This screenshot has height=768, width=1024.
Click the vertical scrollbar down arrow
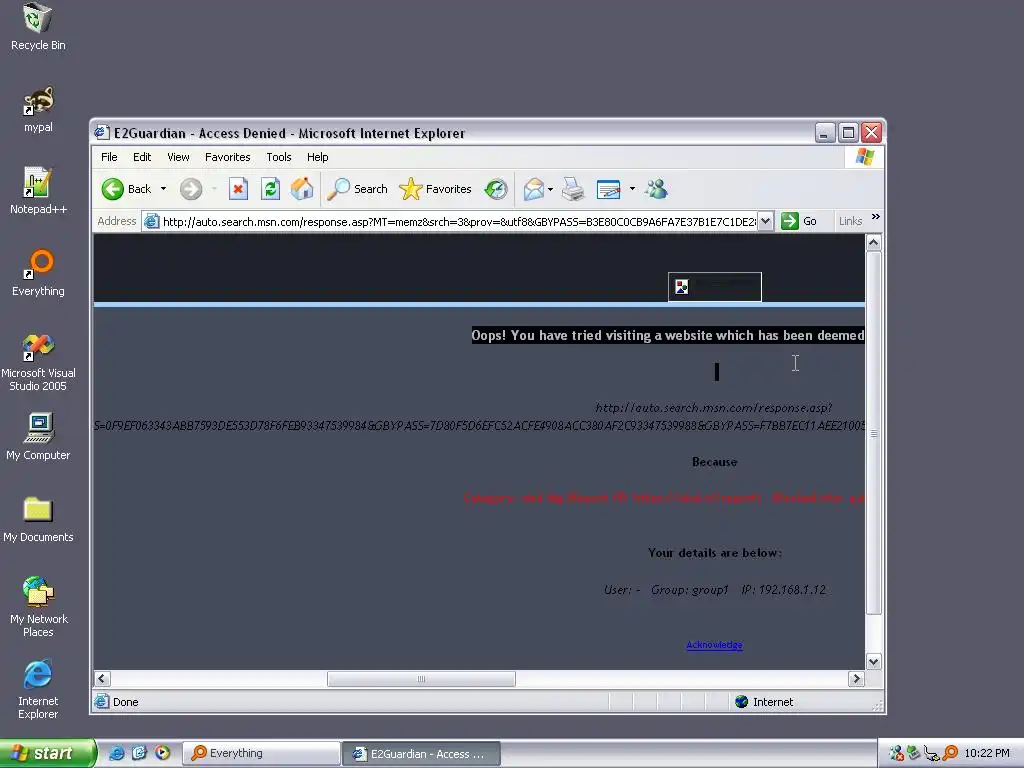pos(874,661)
